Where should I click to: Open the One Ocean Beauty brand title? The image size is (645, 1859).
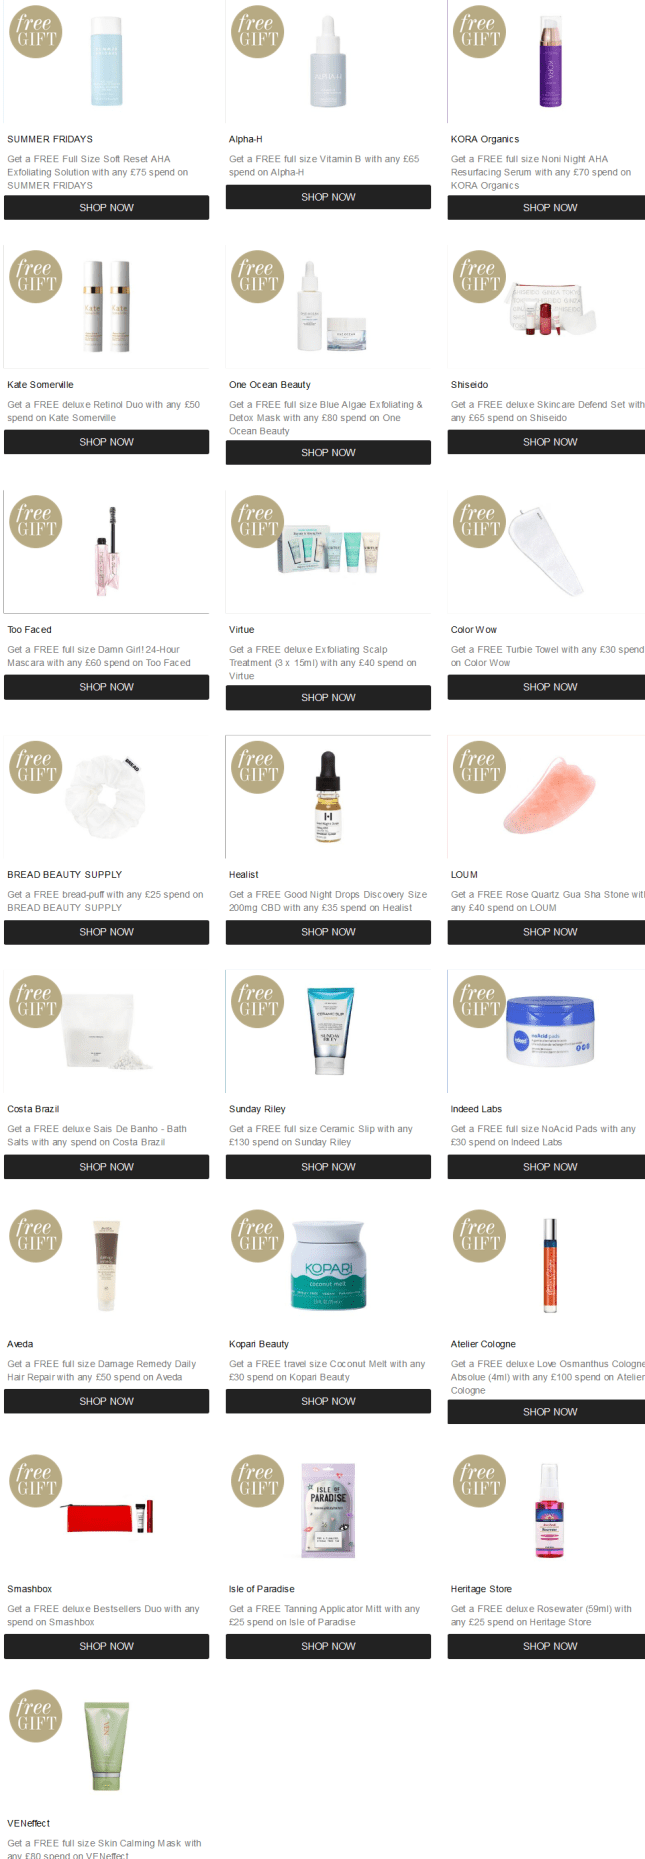coord(270,385)
